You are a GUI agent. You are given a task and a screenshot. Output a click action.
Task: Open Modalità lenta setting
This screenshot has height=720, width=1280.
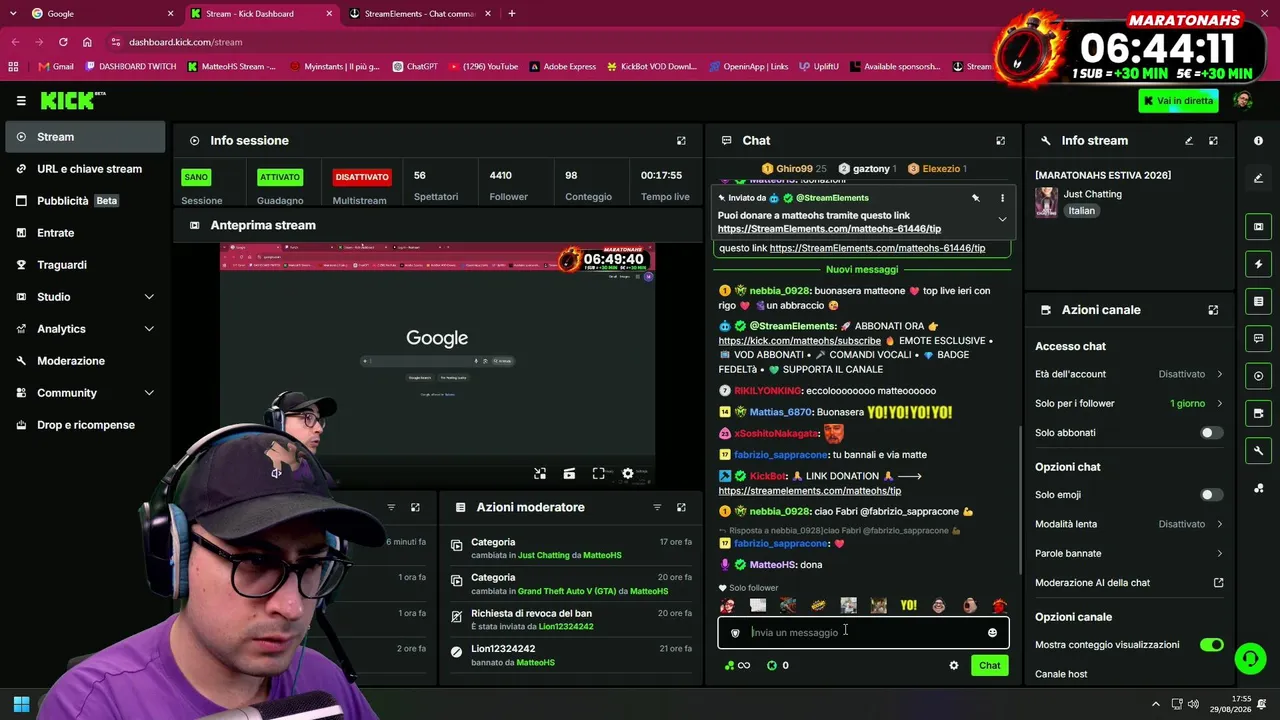tap(1129, 524)
